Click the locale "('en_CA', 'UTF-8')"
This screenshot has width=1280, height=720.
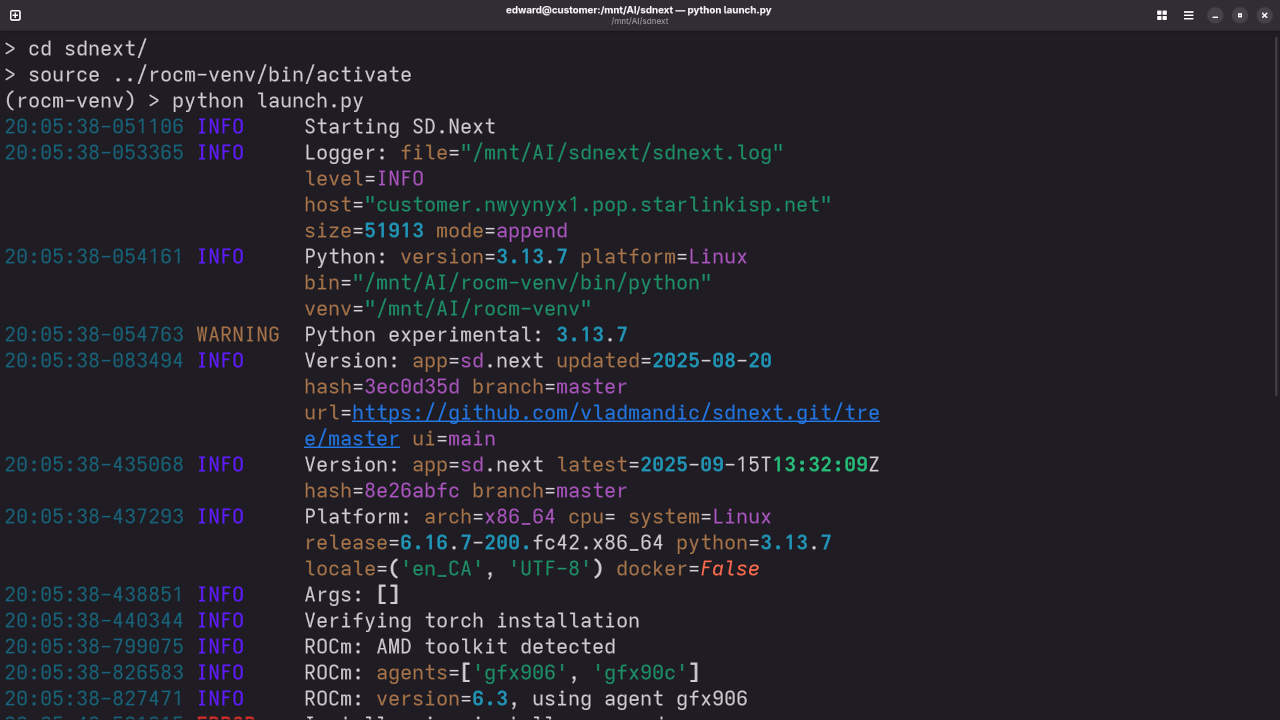pos(496,569)
